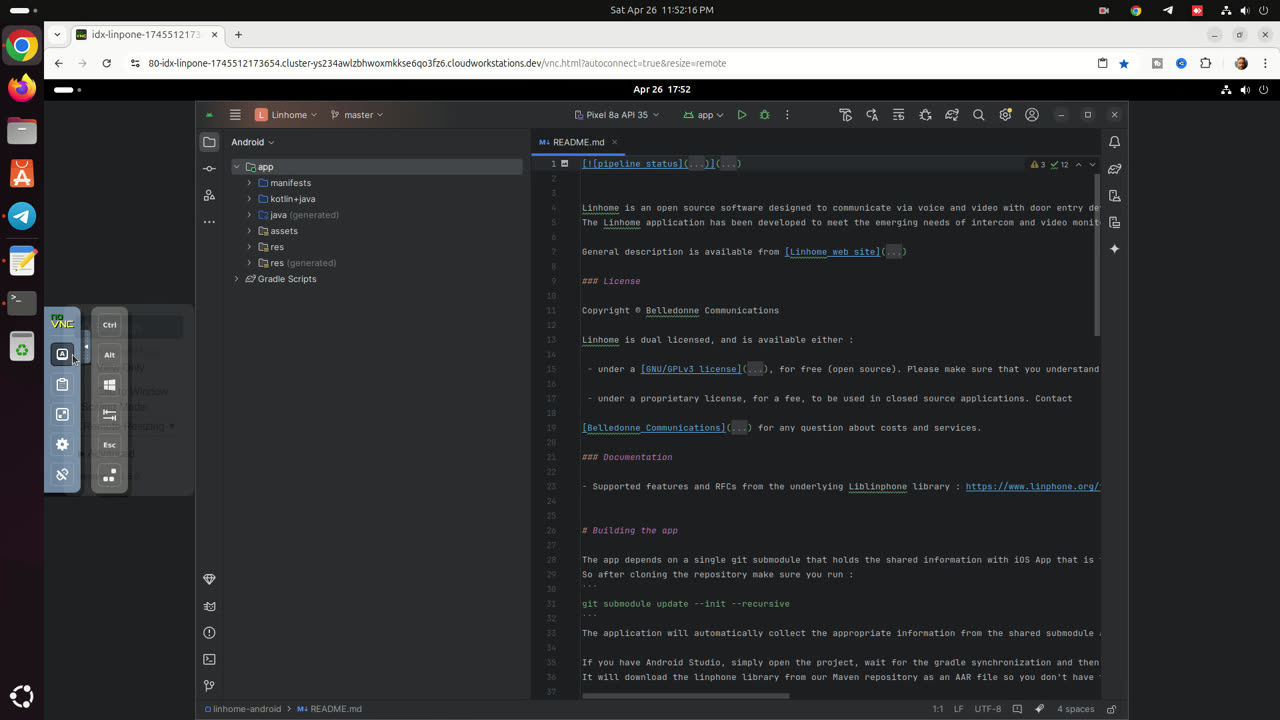The image size is (1280, 720).
Task: Close the README.md tab
Action: (x=614, y=142)
